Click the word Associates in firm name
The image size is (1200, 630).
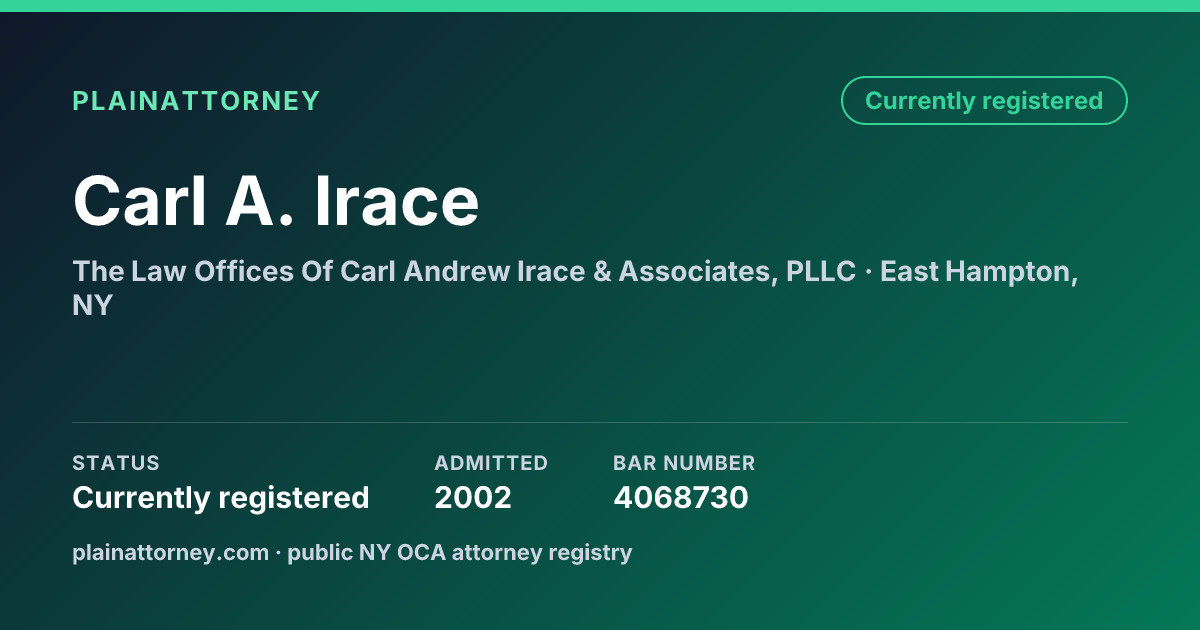click(695, 271)
